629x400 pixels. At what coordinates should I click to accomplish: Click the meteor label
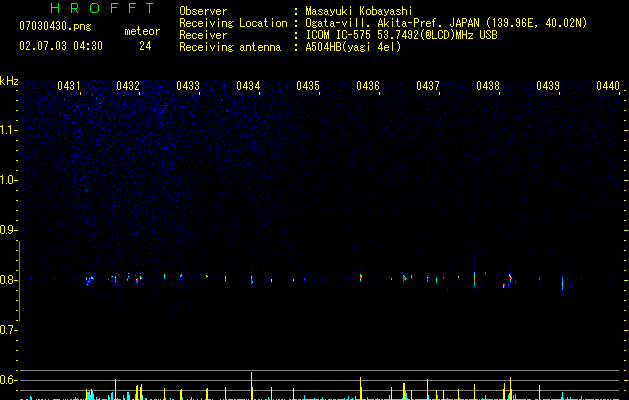(x=142, y=31)
